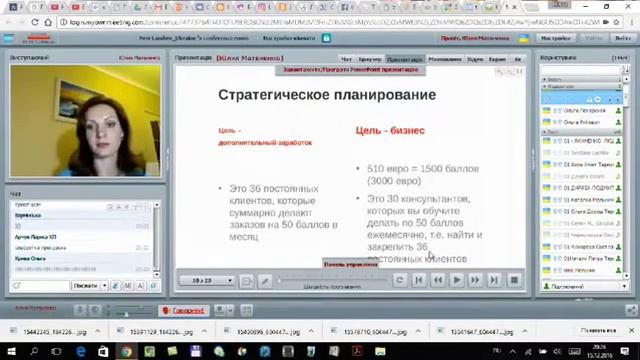Click the chat message input field
The height and width of the screenshot is (360, 640).
[40, 285]
